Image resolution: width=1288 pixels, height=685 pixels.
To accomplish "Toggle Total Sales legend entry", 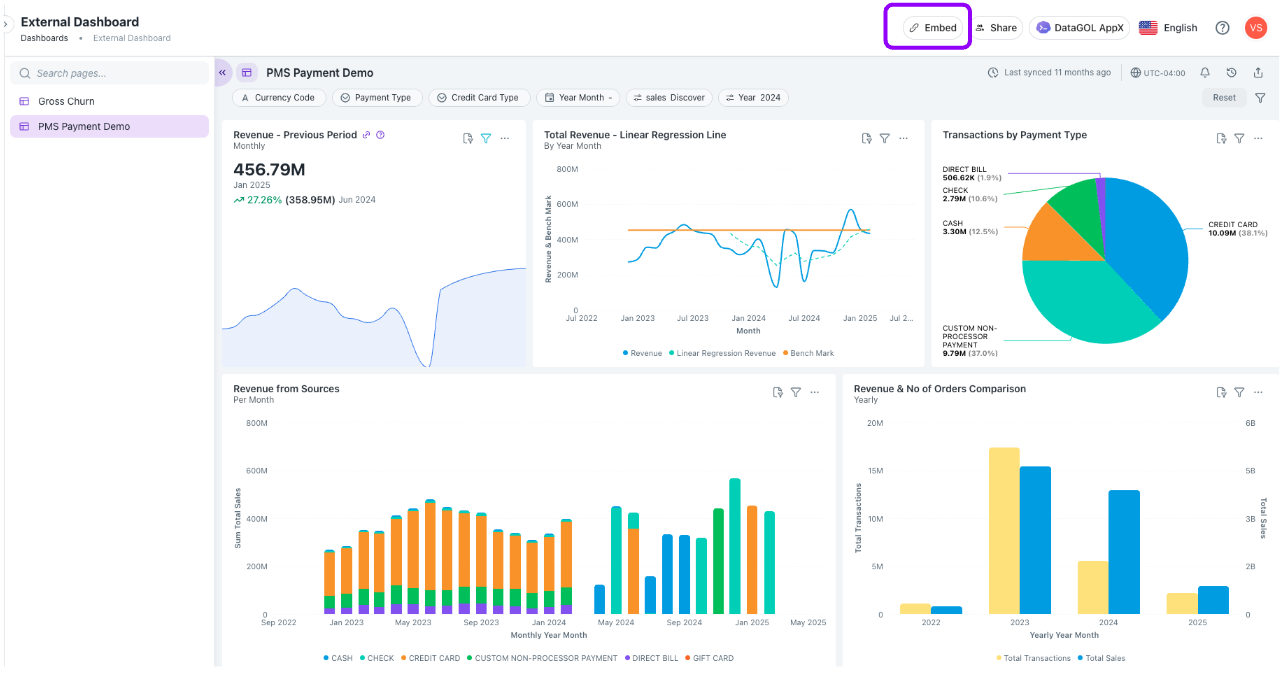I will (1101, 658).
